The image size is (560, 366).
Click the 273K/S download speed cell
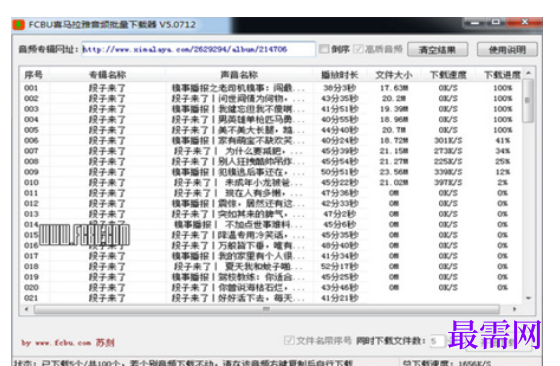click(x=448, y=151)
